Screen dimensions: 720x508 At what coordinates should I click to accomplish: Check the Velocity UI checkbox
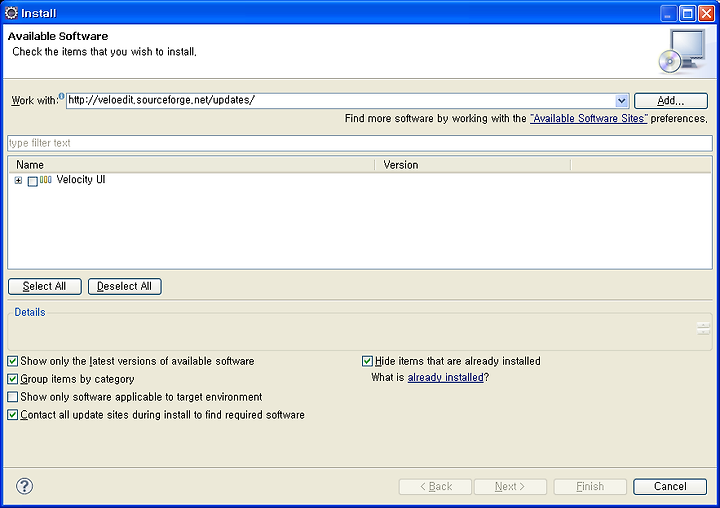33,181
